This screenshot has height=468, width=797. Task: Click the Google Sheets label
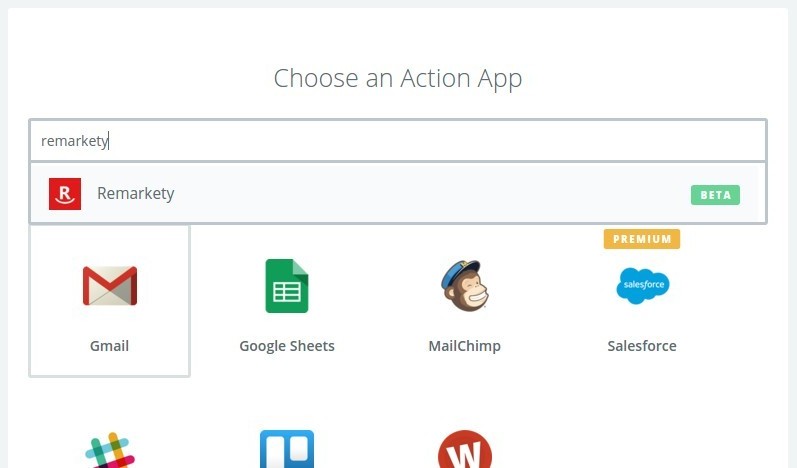tap(287, 346)
